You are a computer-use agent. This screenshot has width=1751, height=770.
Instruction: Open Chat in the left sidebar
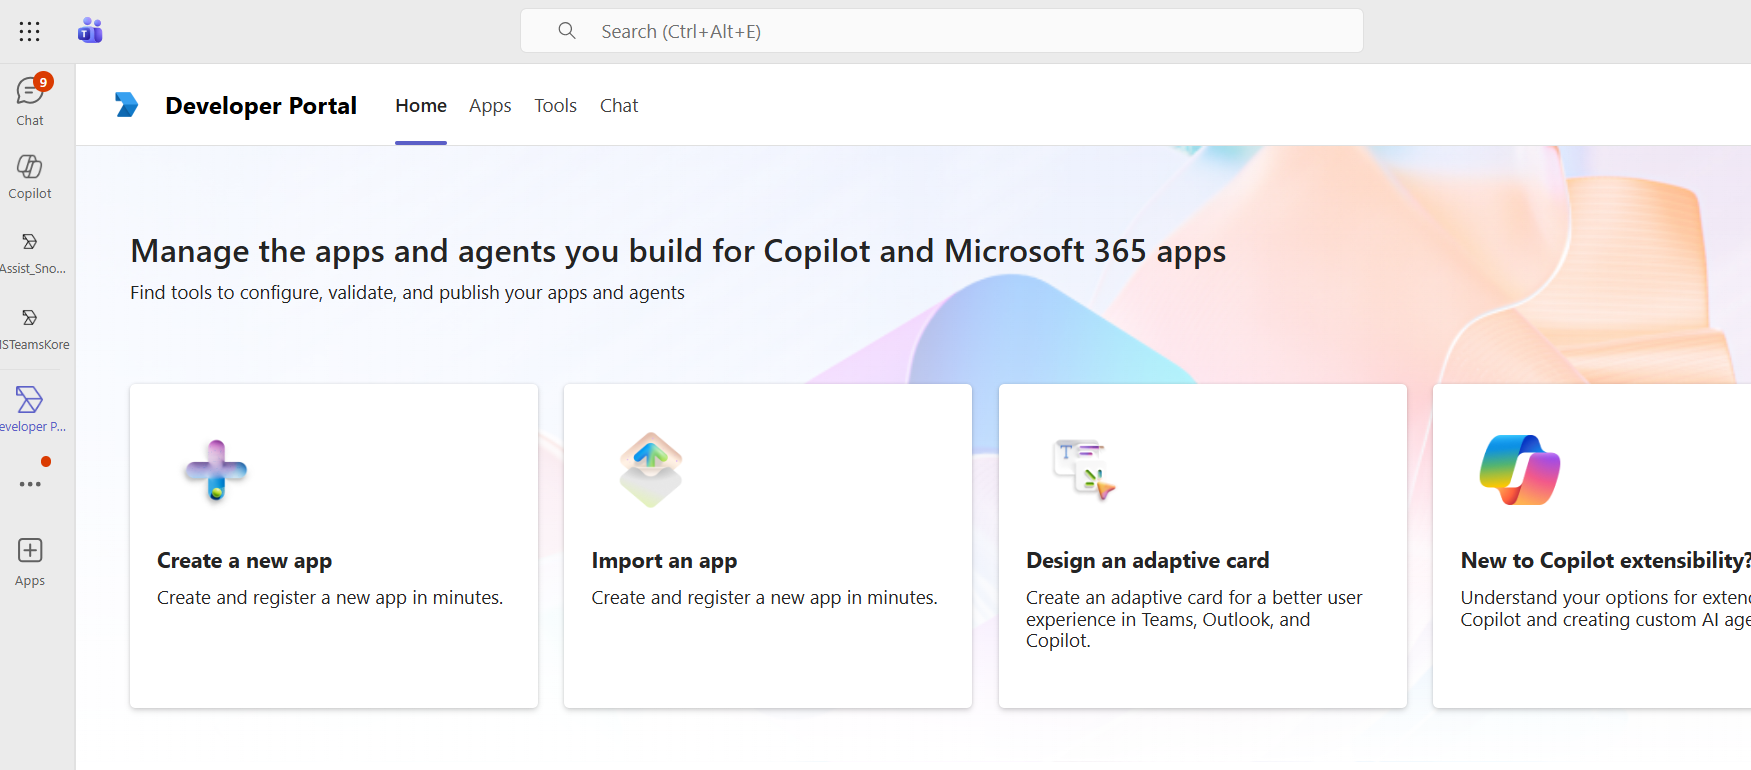(30, 100)
